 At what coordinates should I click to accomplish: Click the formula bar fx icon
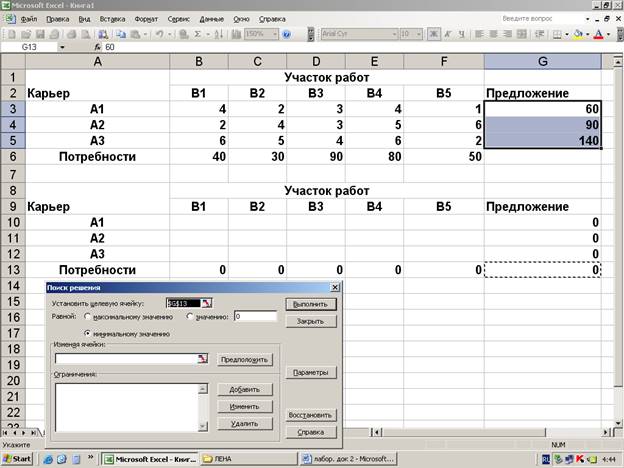click(98, 47)
